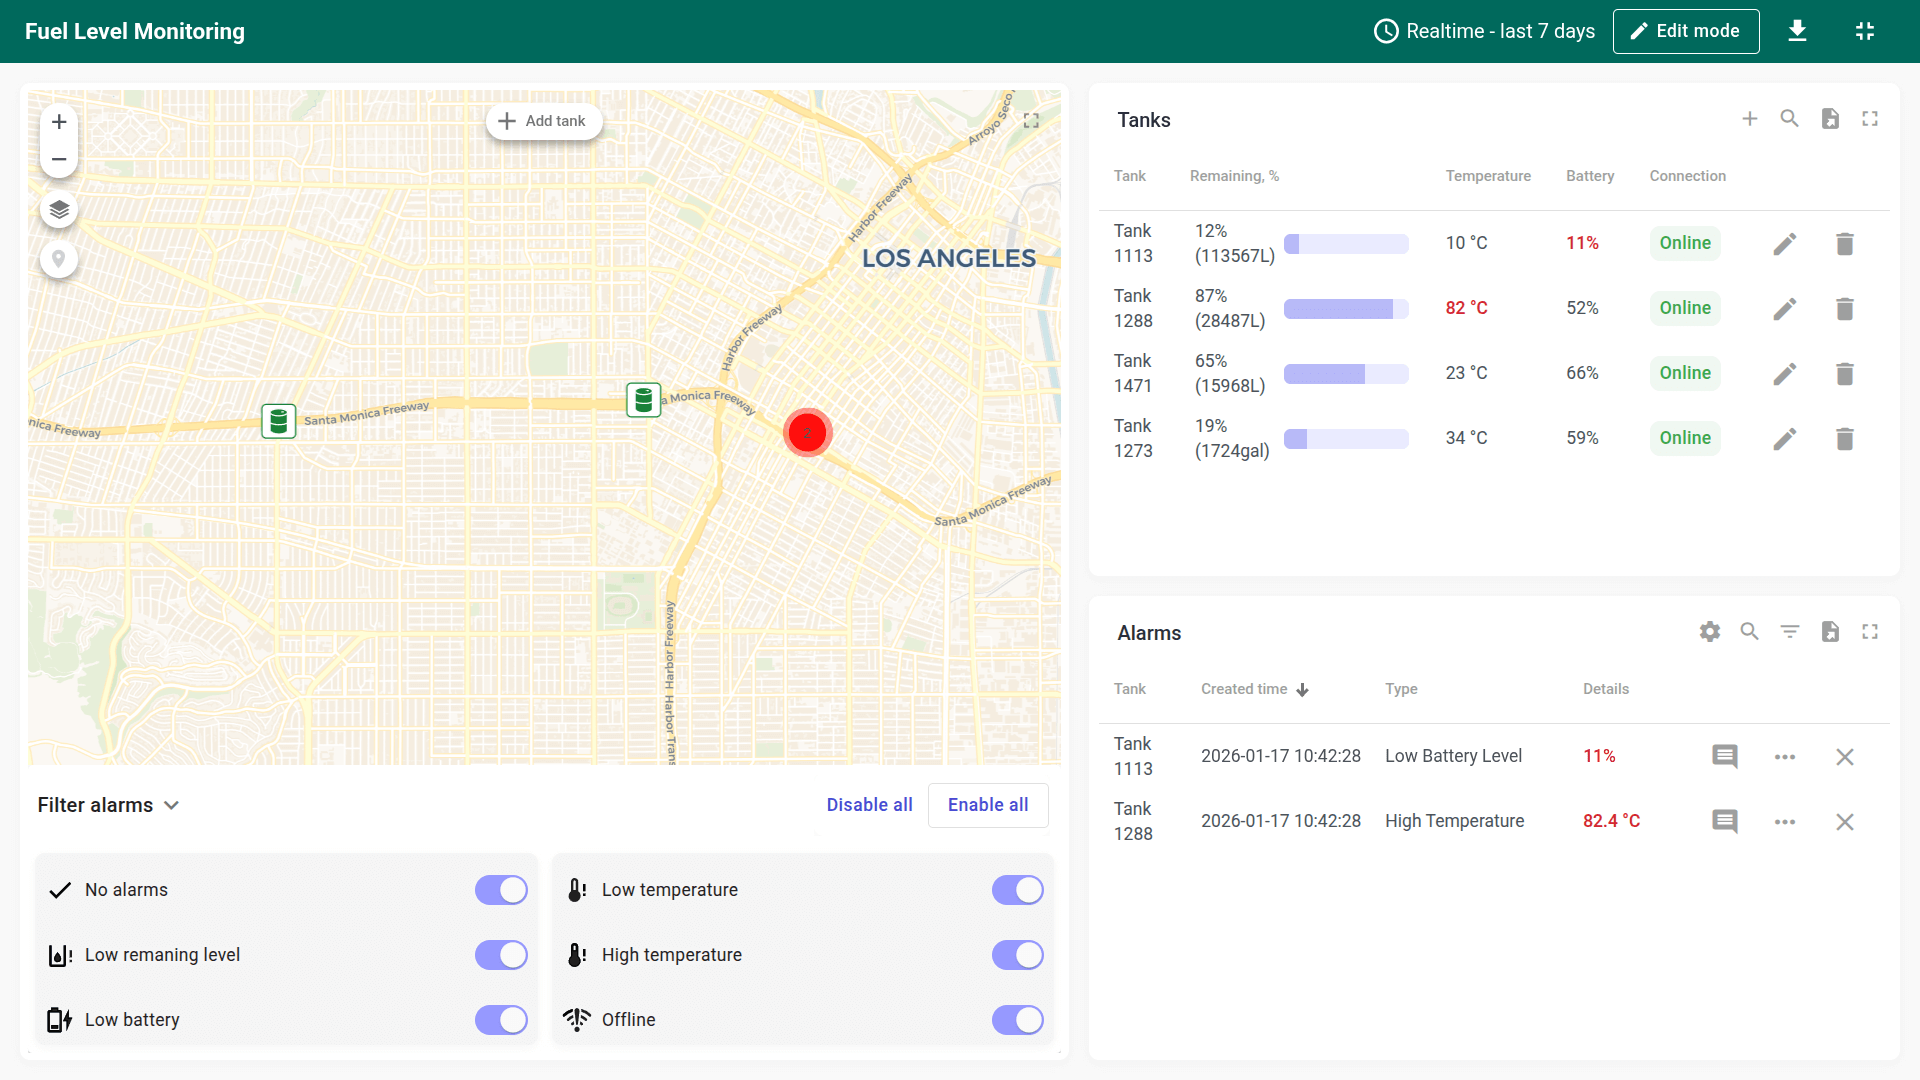Search tanks with magnifier icon

(1790, 119)
